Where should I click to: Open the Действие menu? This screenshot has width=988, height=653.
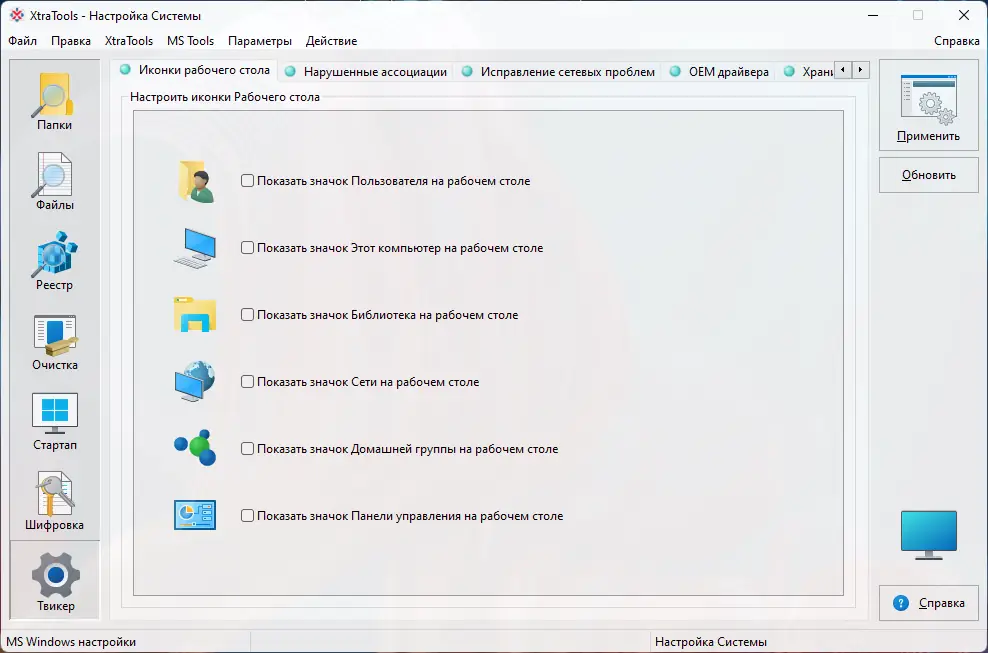pyautogui.click(x=331, y=41)
